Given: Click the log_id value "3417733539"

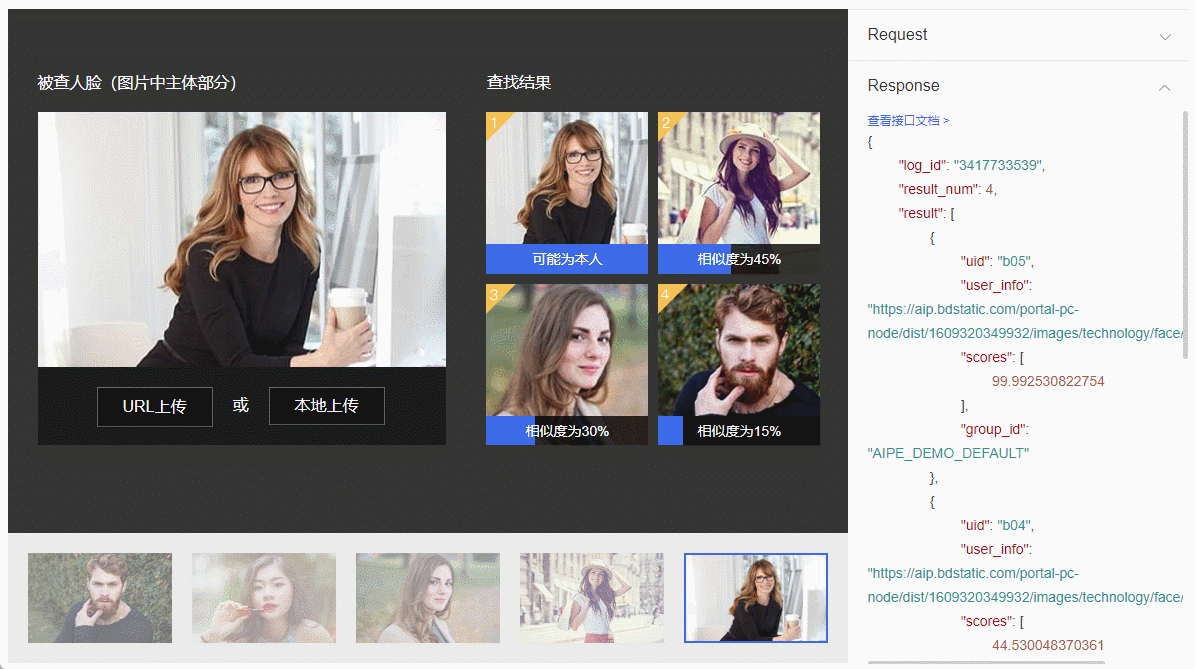Looking at the screenshot, I should tap(997, 165).
